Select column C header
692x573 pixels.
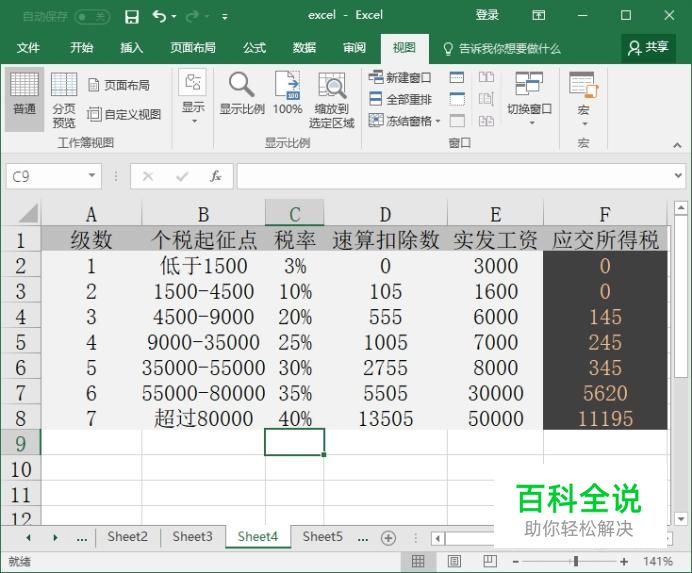294,214
